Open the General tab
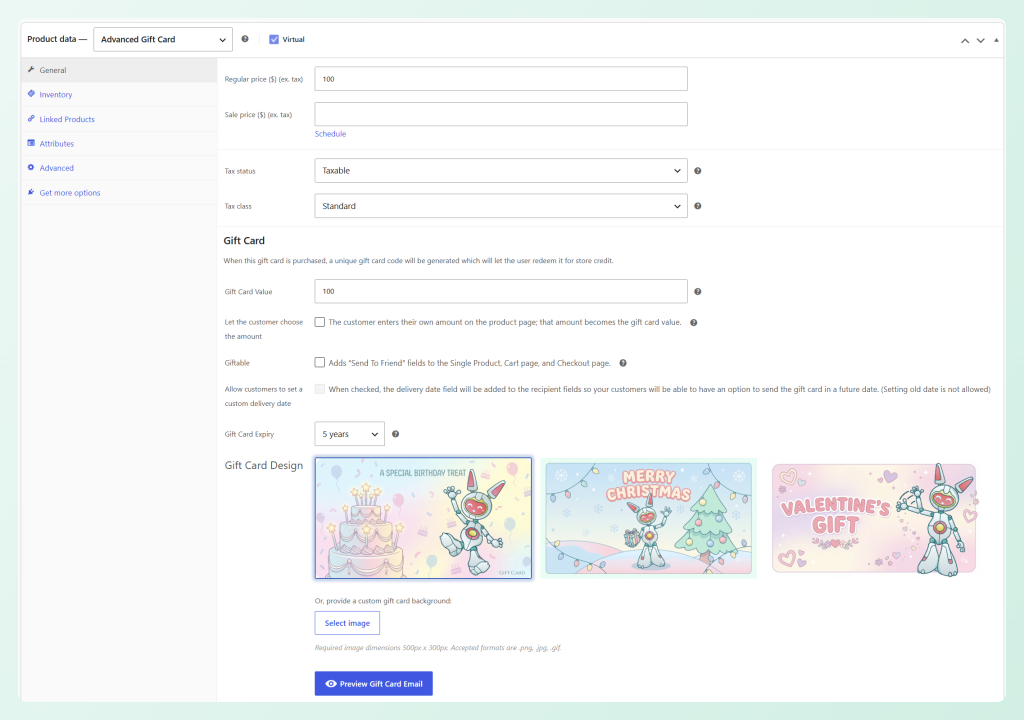1024x720 pixels. (119, 70)
